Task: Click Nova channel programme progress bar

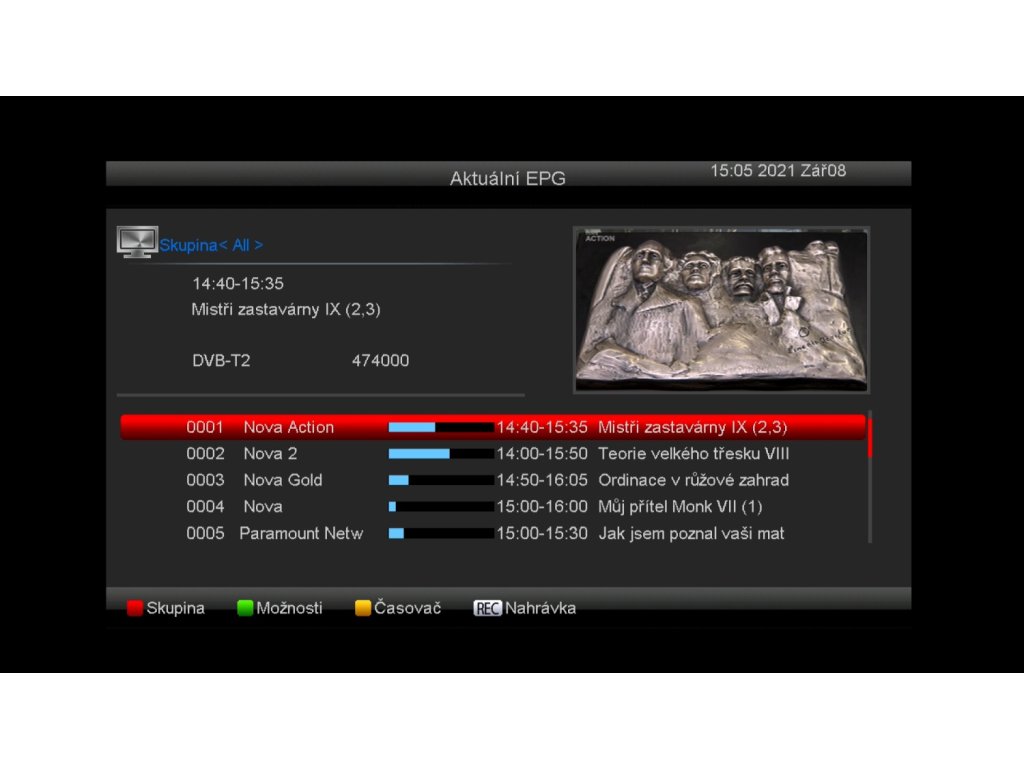Action: pos(441,507)
